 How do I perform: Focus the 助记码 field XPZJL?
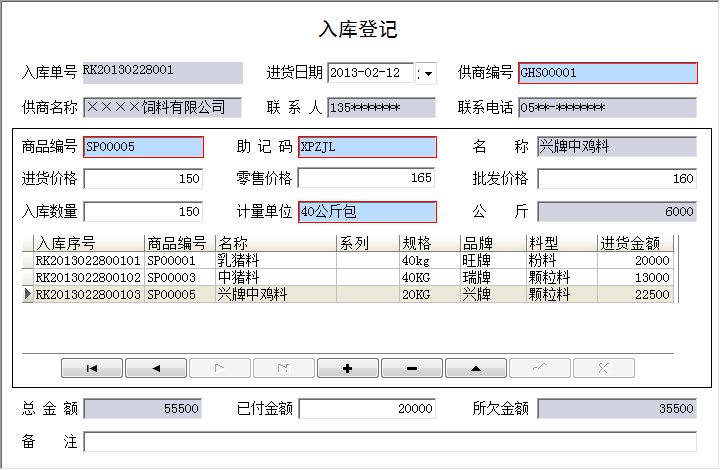point(367,147)
